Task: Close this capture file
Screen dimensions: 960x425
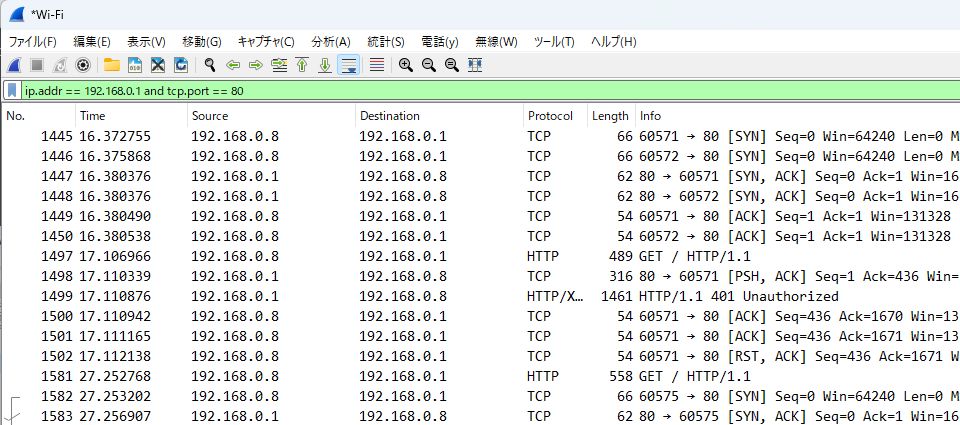Action: point(158,65)
